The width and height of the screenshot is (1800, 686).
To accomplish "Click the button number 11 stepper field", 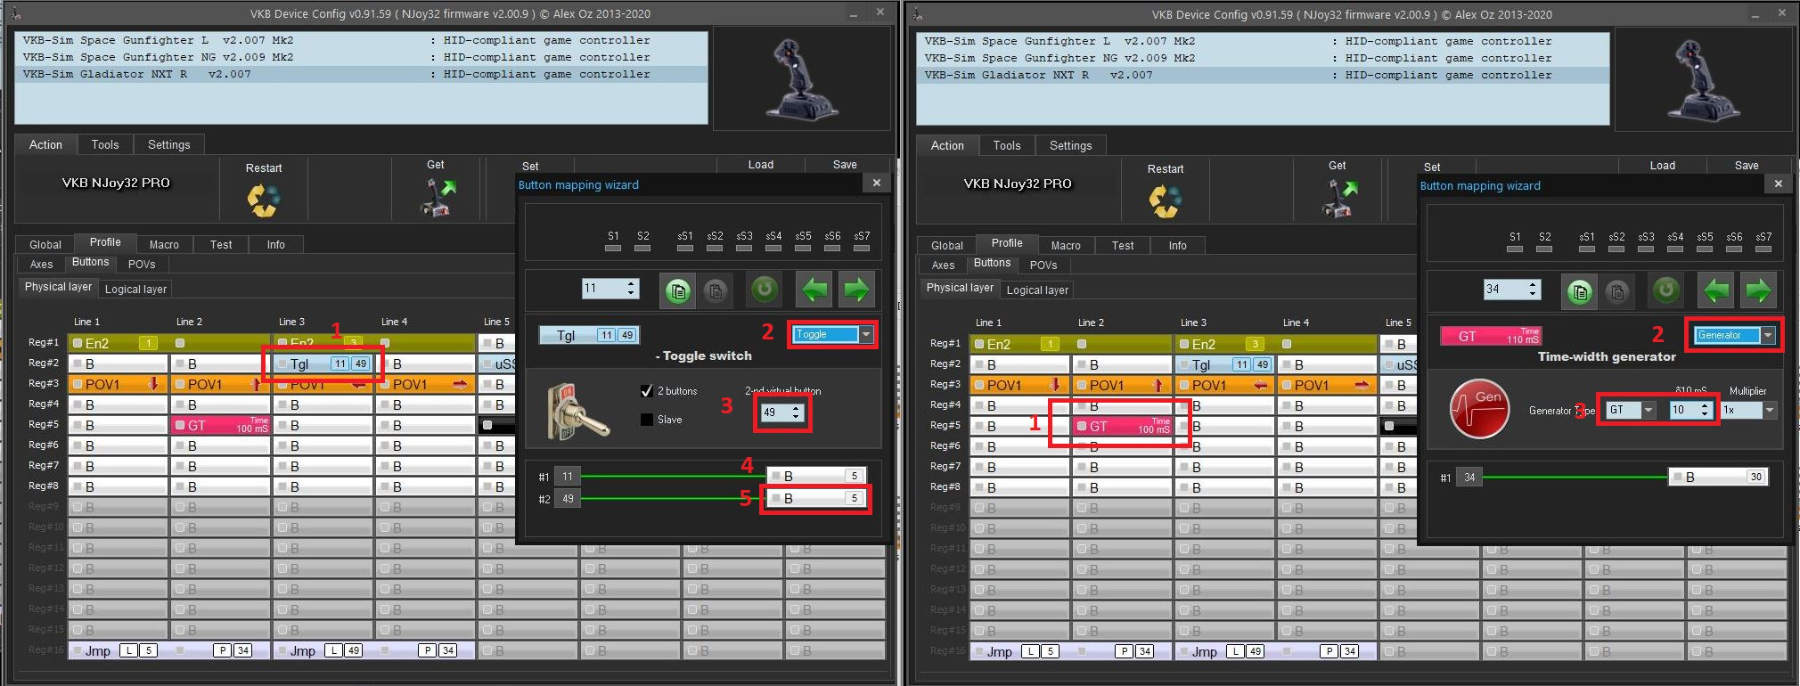I will coord(610,289).
